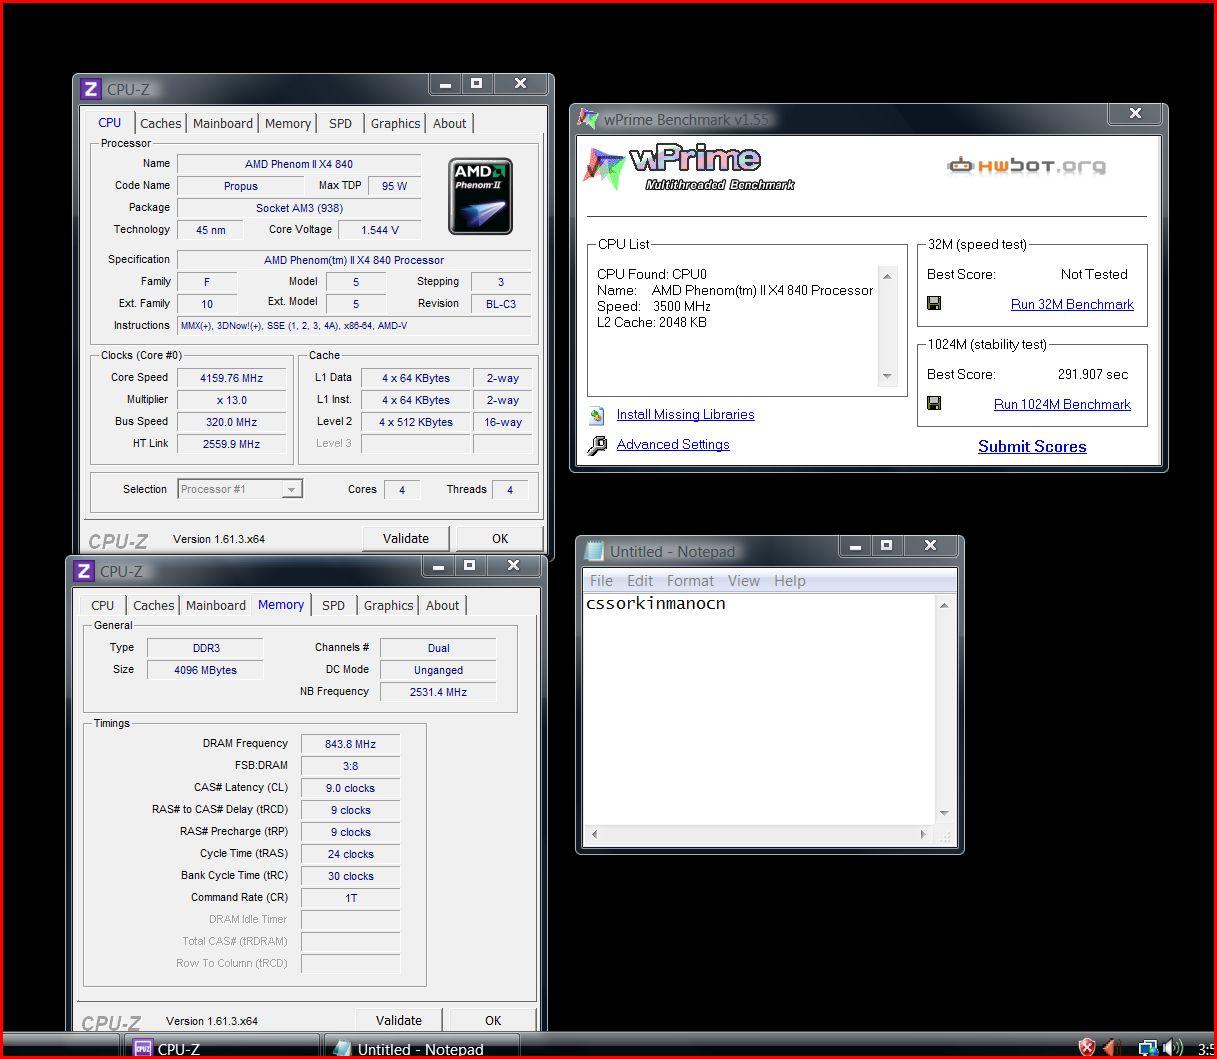Click Command Rate value 1T
This screenshot has width=1217, height=1059.
[350, 898]
